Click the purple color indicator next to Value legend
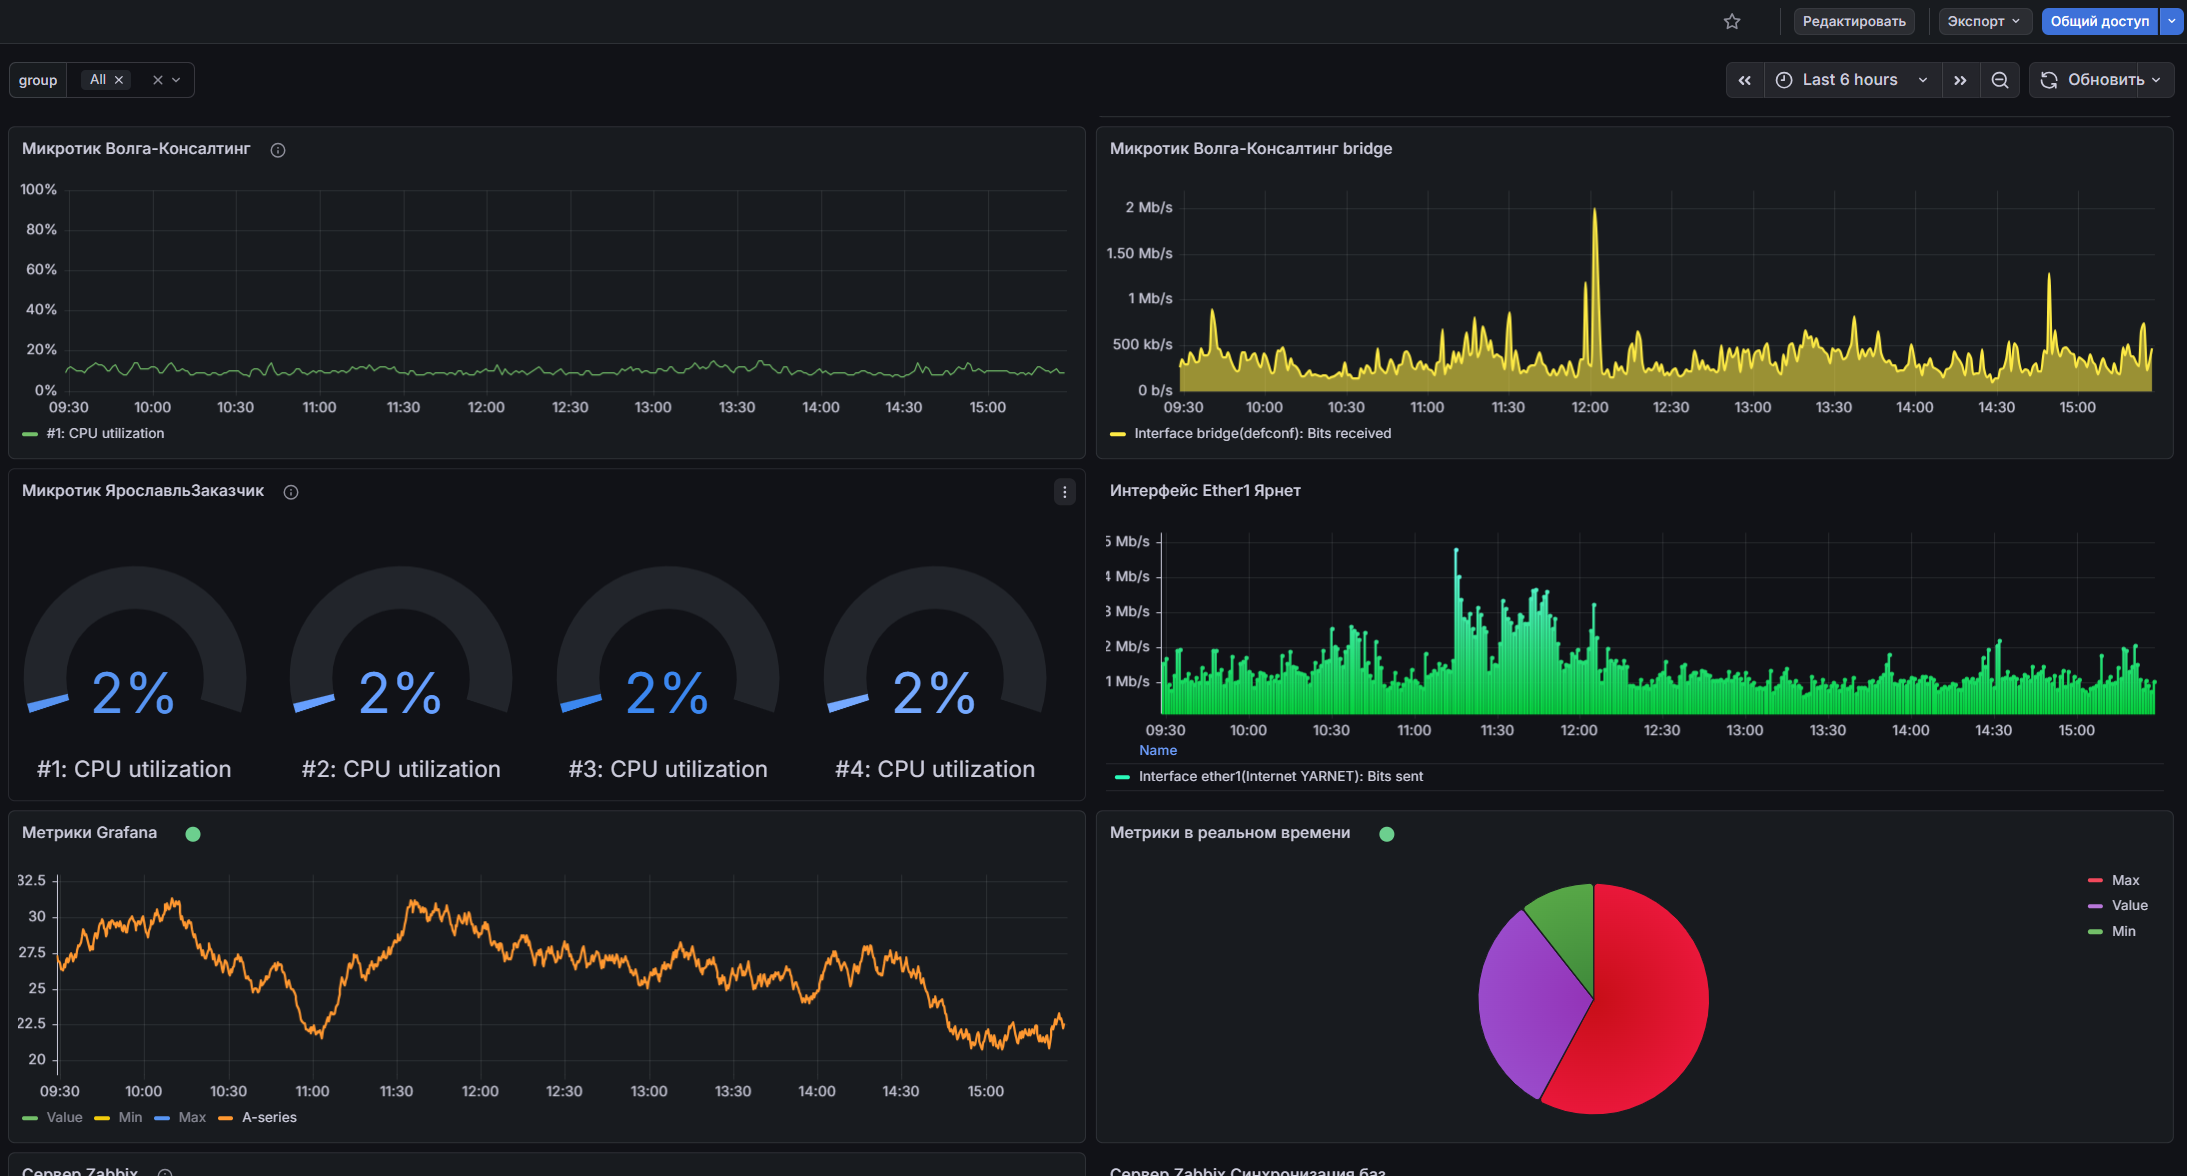The image size is (2187, 1176). click(x=2096, y=905)
